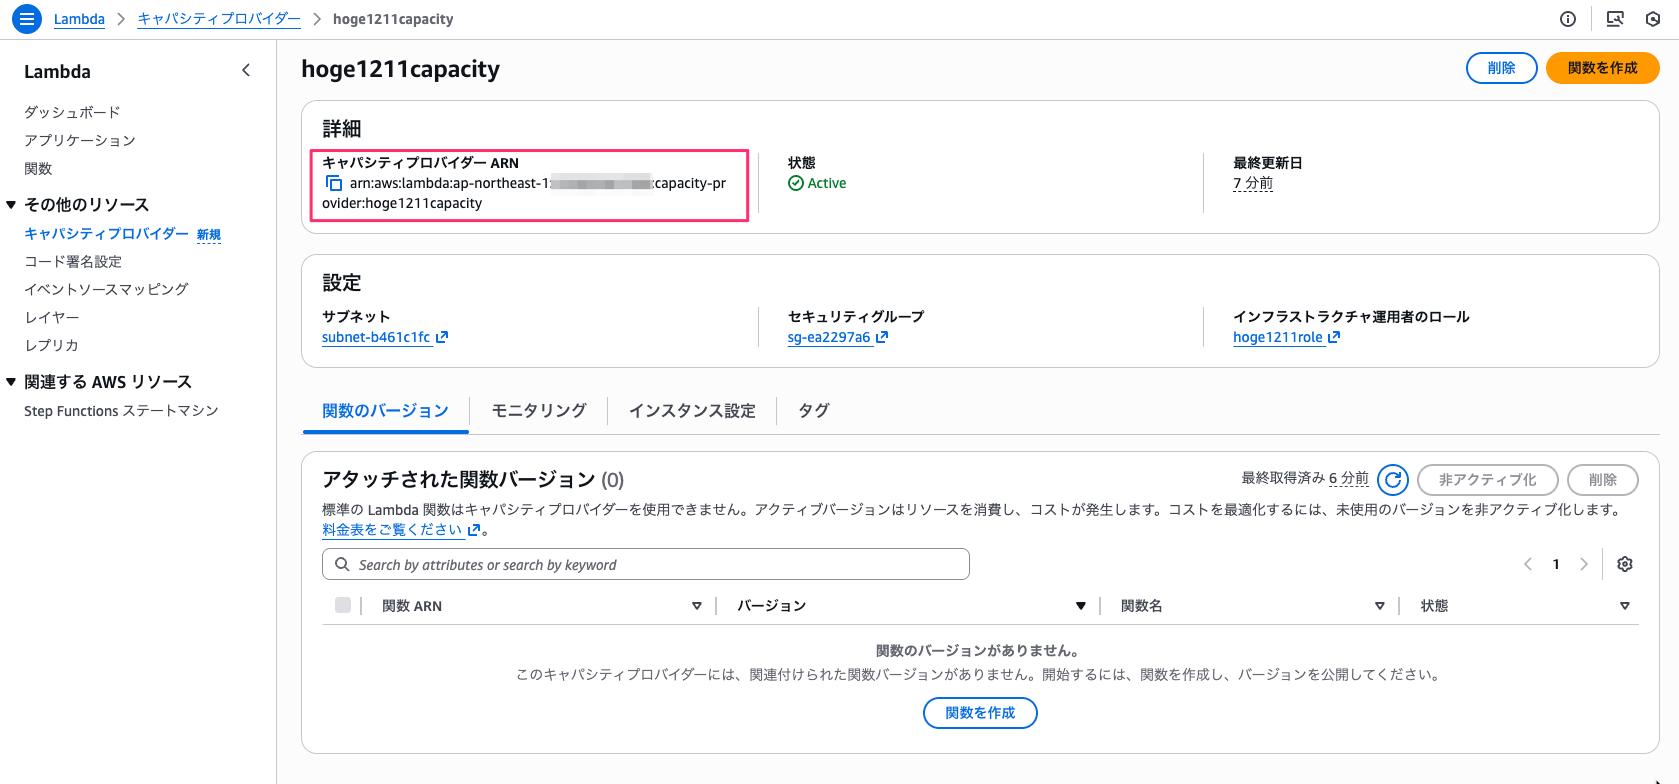Open the subnet-b461c1fc link

coord(376,338)
